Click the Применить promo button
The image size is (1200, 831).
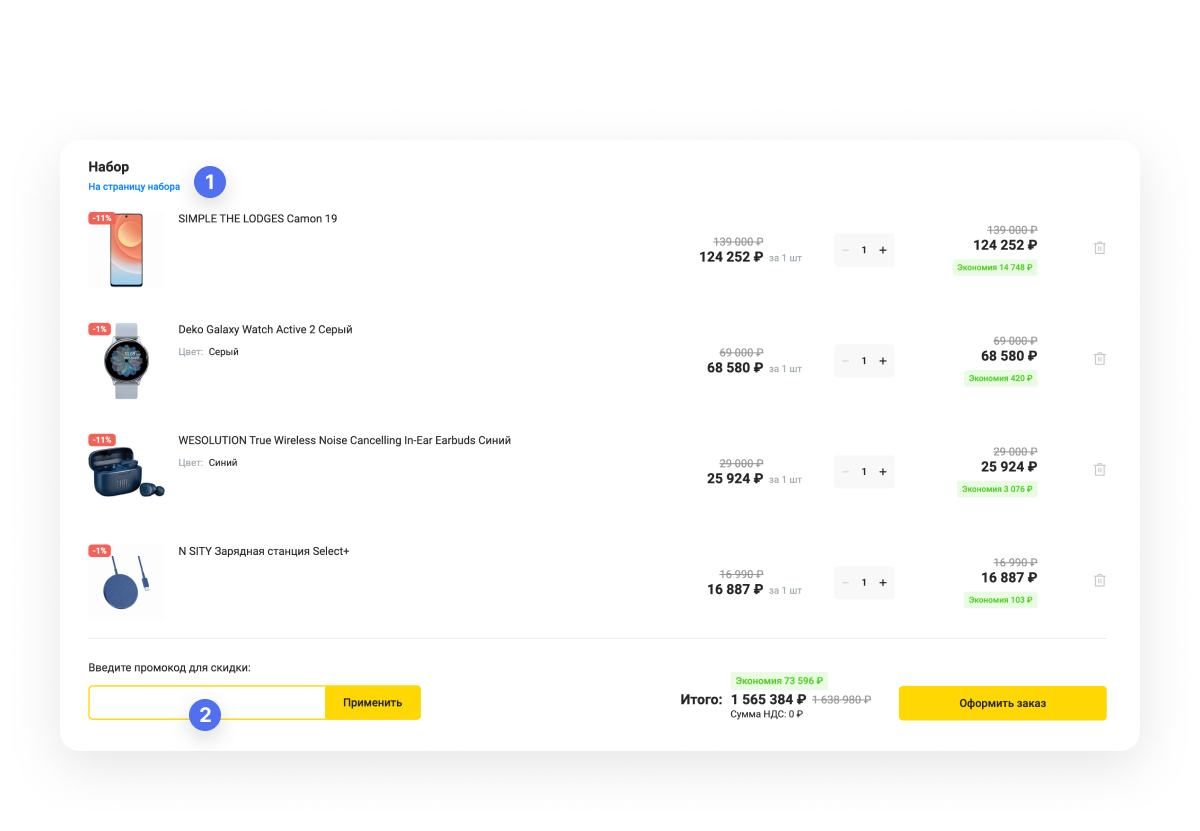click(x=373, y=703)
